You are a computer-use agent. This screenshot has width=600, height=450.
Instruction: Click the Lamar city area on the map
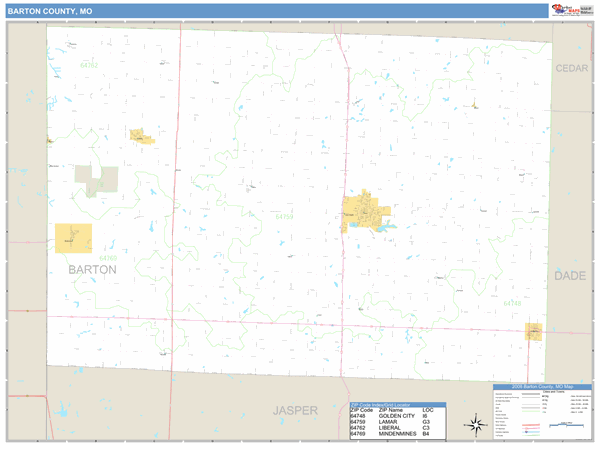[364, 214]
